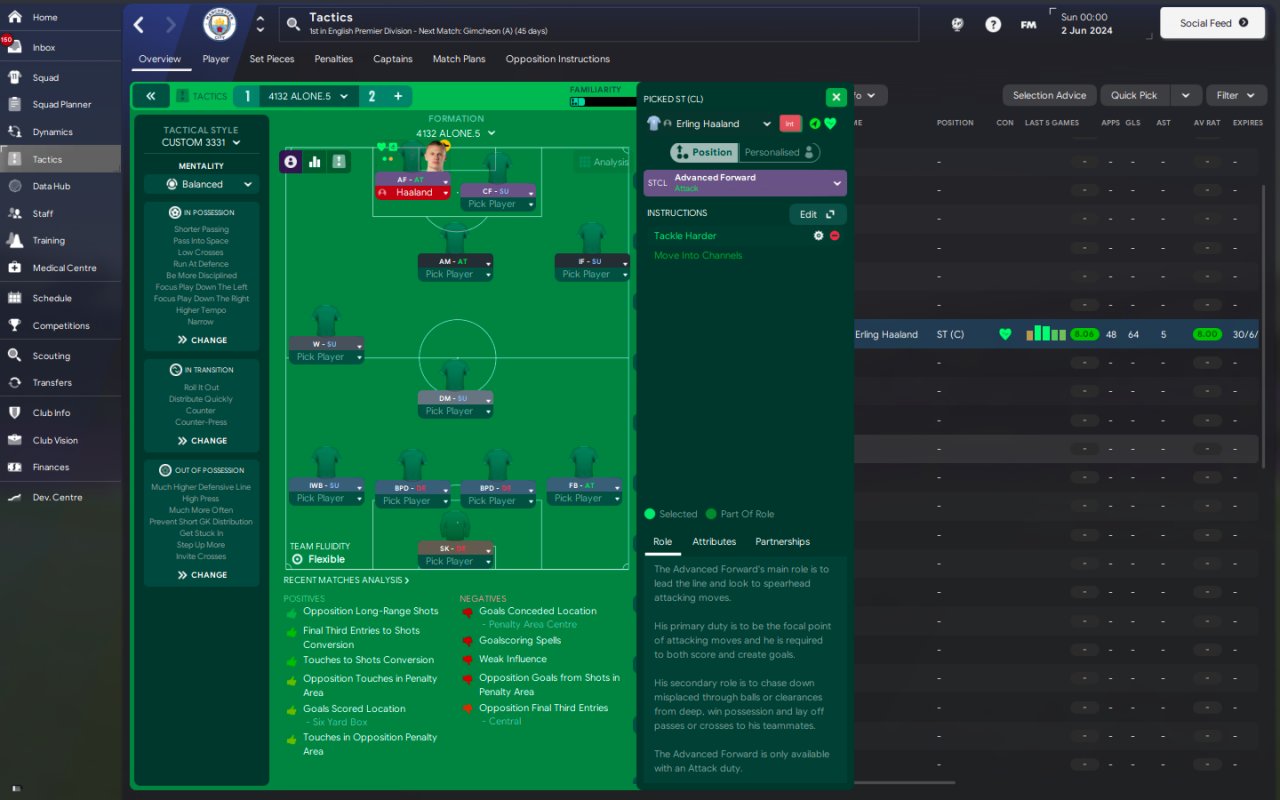This screenshot has width=1280, height=800.
Task: Open the 4132 ALONE.5 tactic slot dropdown
Action: coord(308,96)
